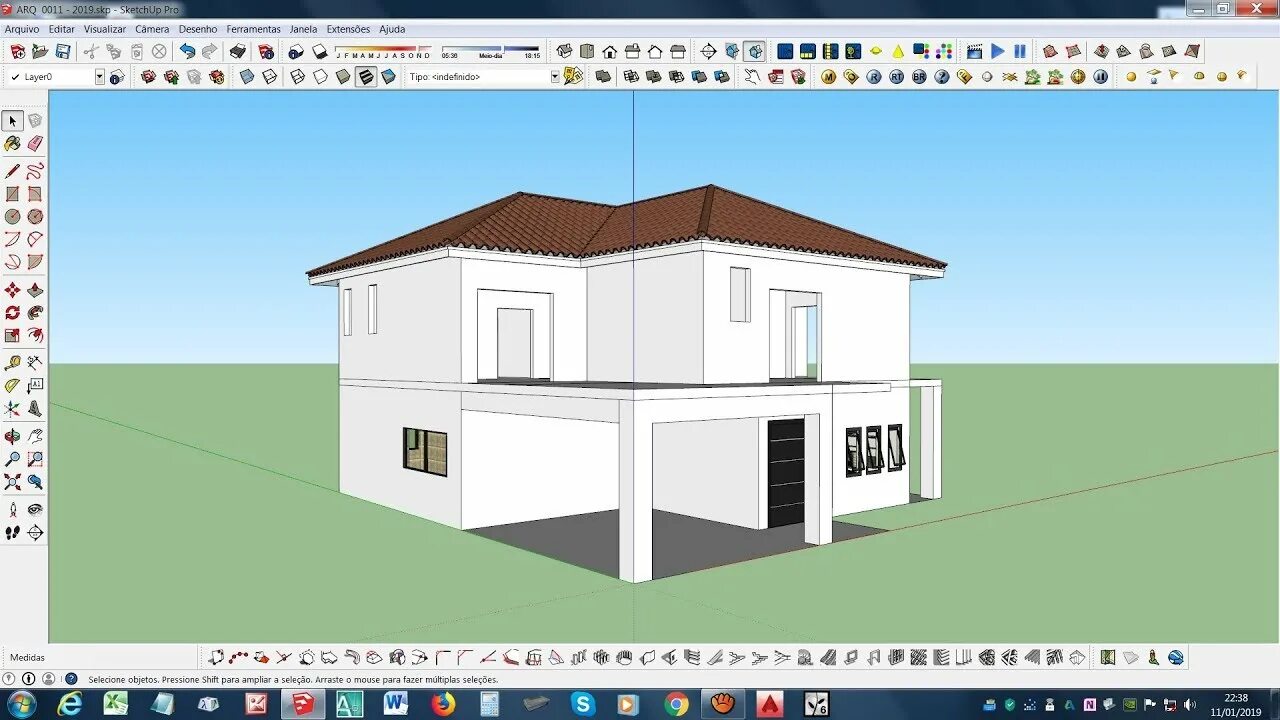Open the Câmera menu
Viewport: 1280px width, 720px height.
152,29
